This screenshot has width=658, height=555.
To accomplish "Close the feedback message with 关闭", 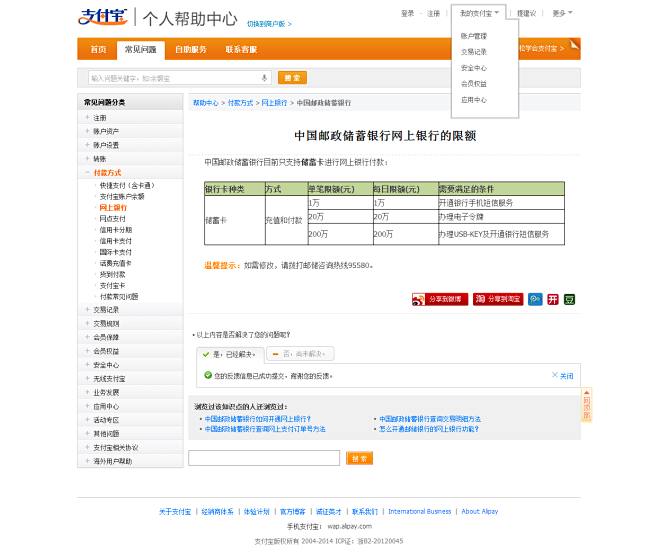I will click(x=563, y=375).
